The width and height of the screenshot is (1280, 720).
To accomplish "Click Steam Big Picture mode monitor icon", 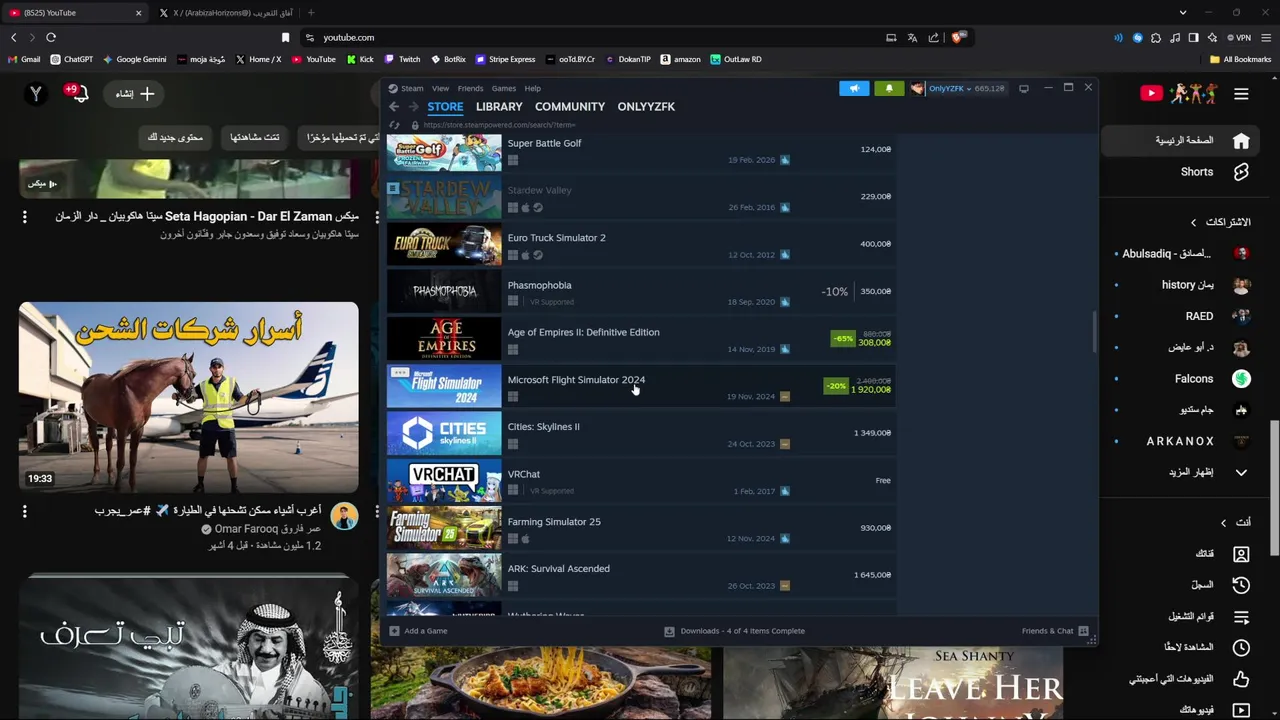I will 1023,88.
